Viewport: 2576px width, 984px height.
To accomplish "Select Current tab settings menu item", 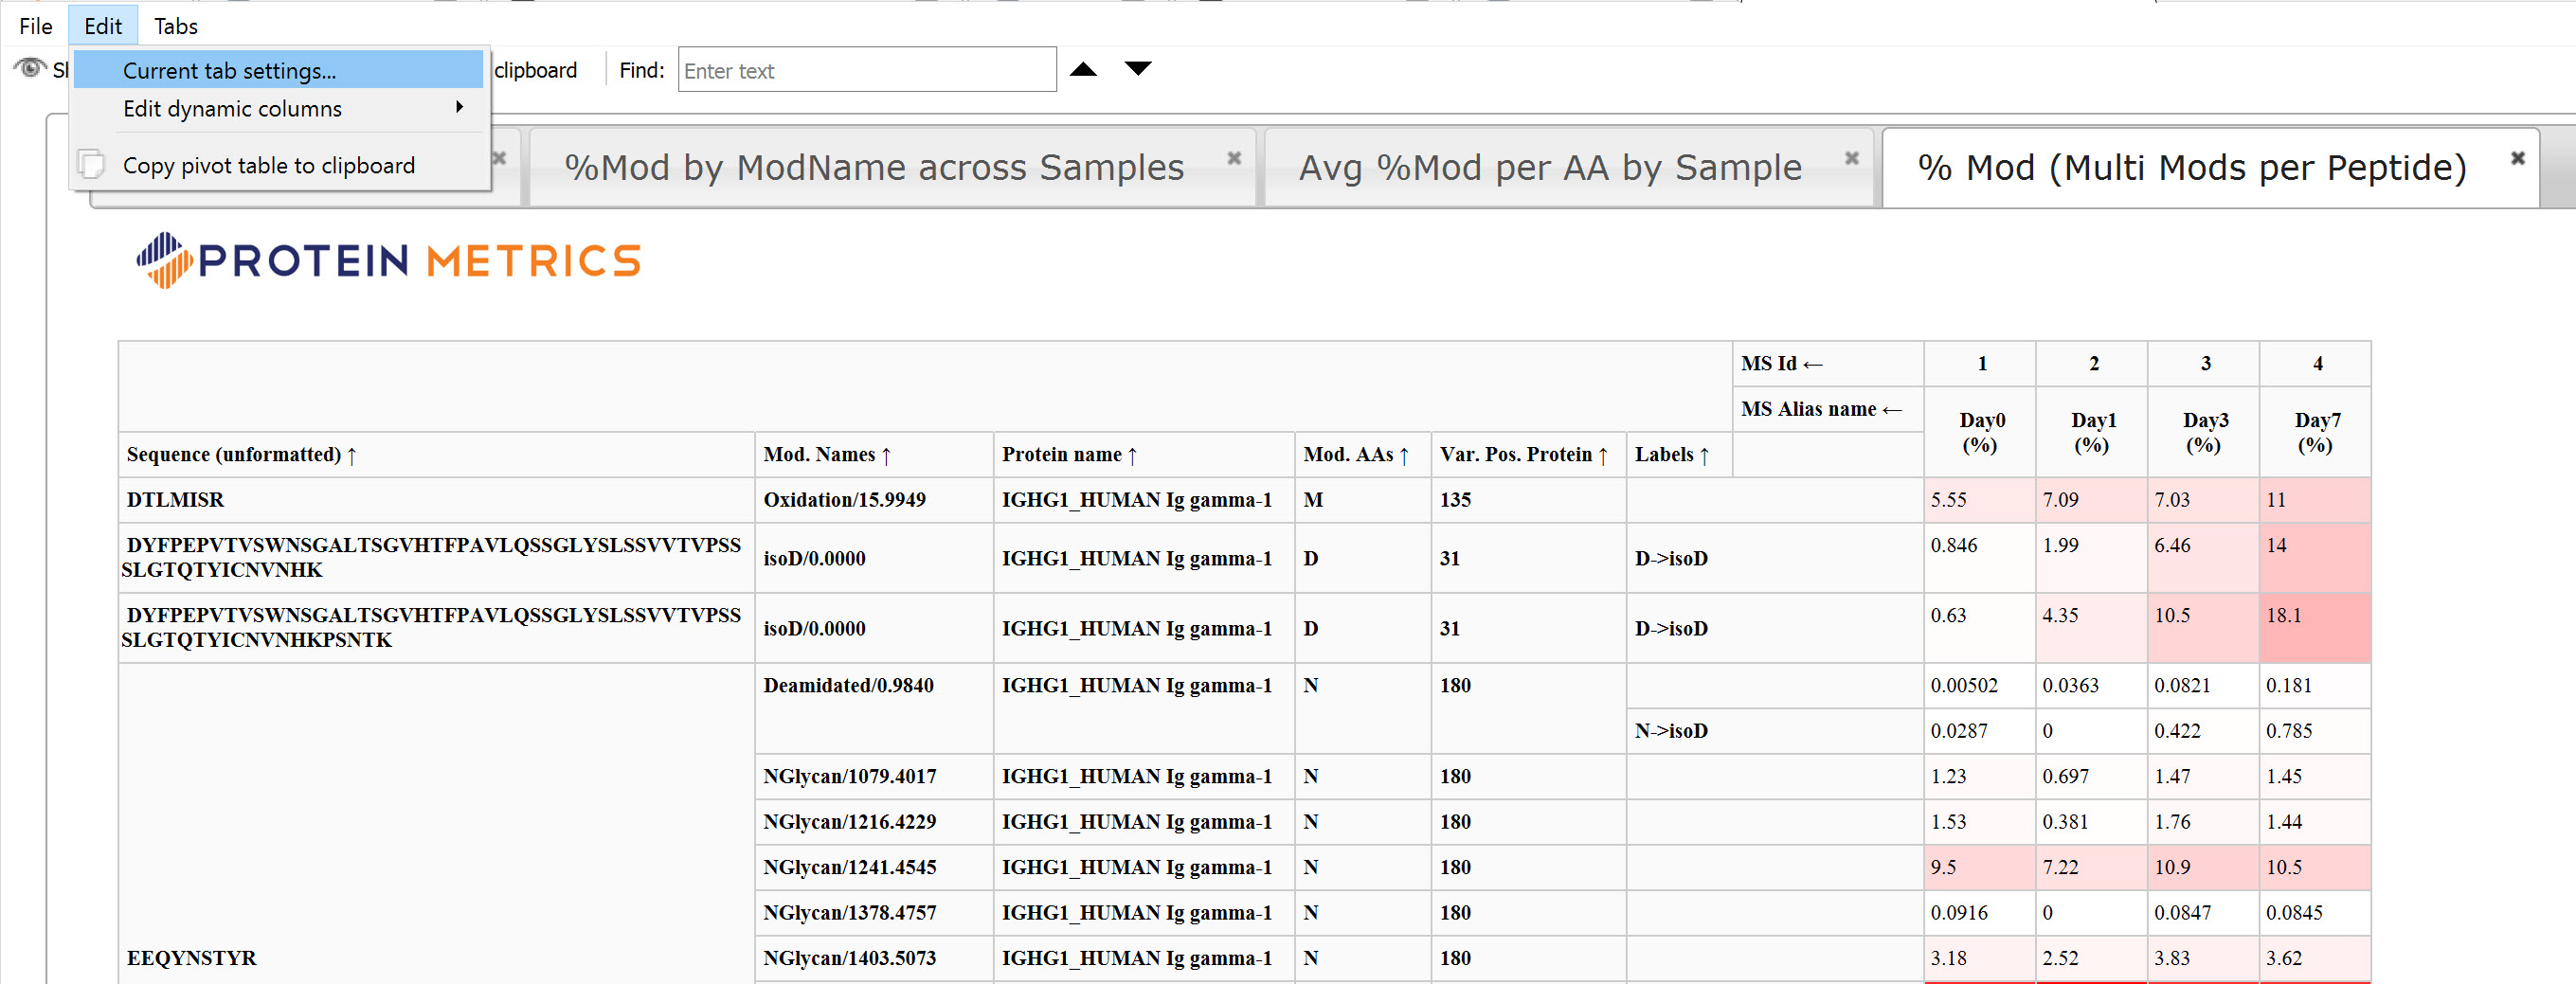I will [229, 71].
